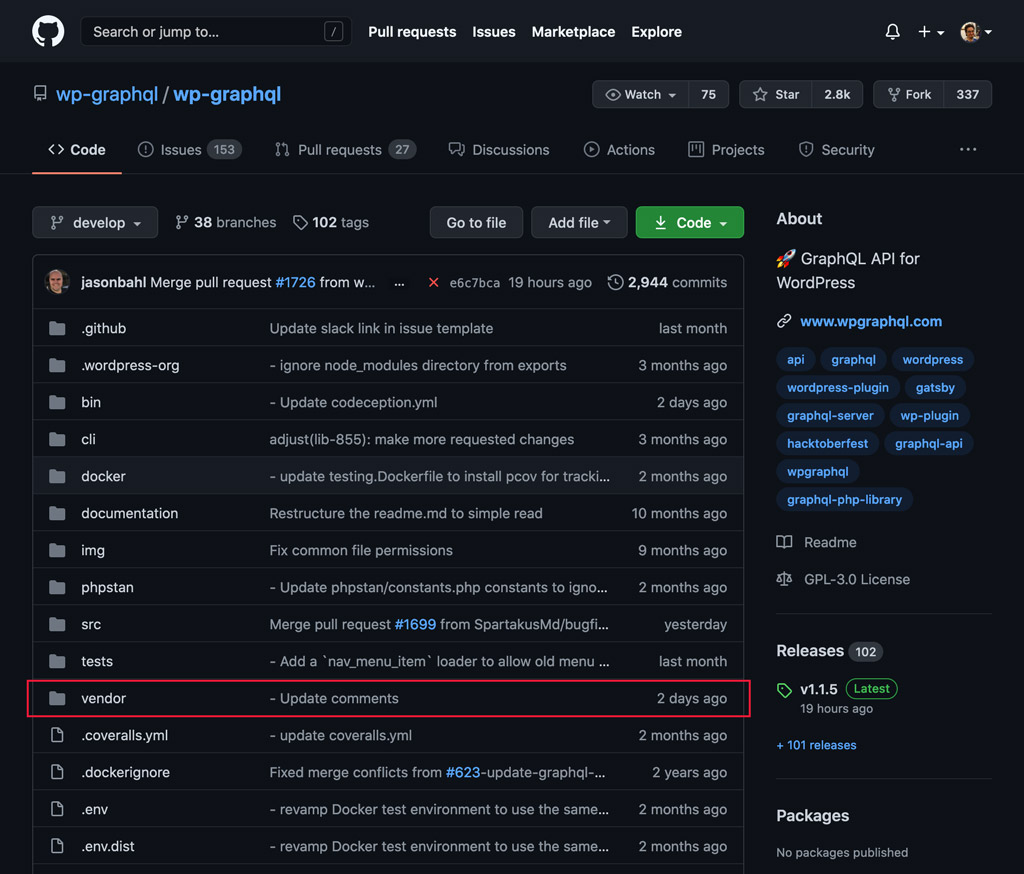This screenshot has width=1024, height=874.
Task: Open img folder icon
Action: pyautogui.click(x=57, y=550)
